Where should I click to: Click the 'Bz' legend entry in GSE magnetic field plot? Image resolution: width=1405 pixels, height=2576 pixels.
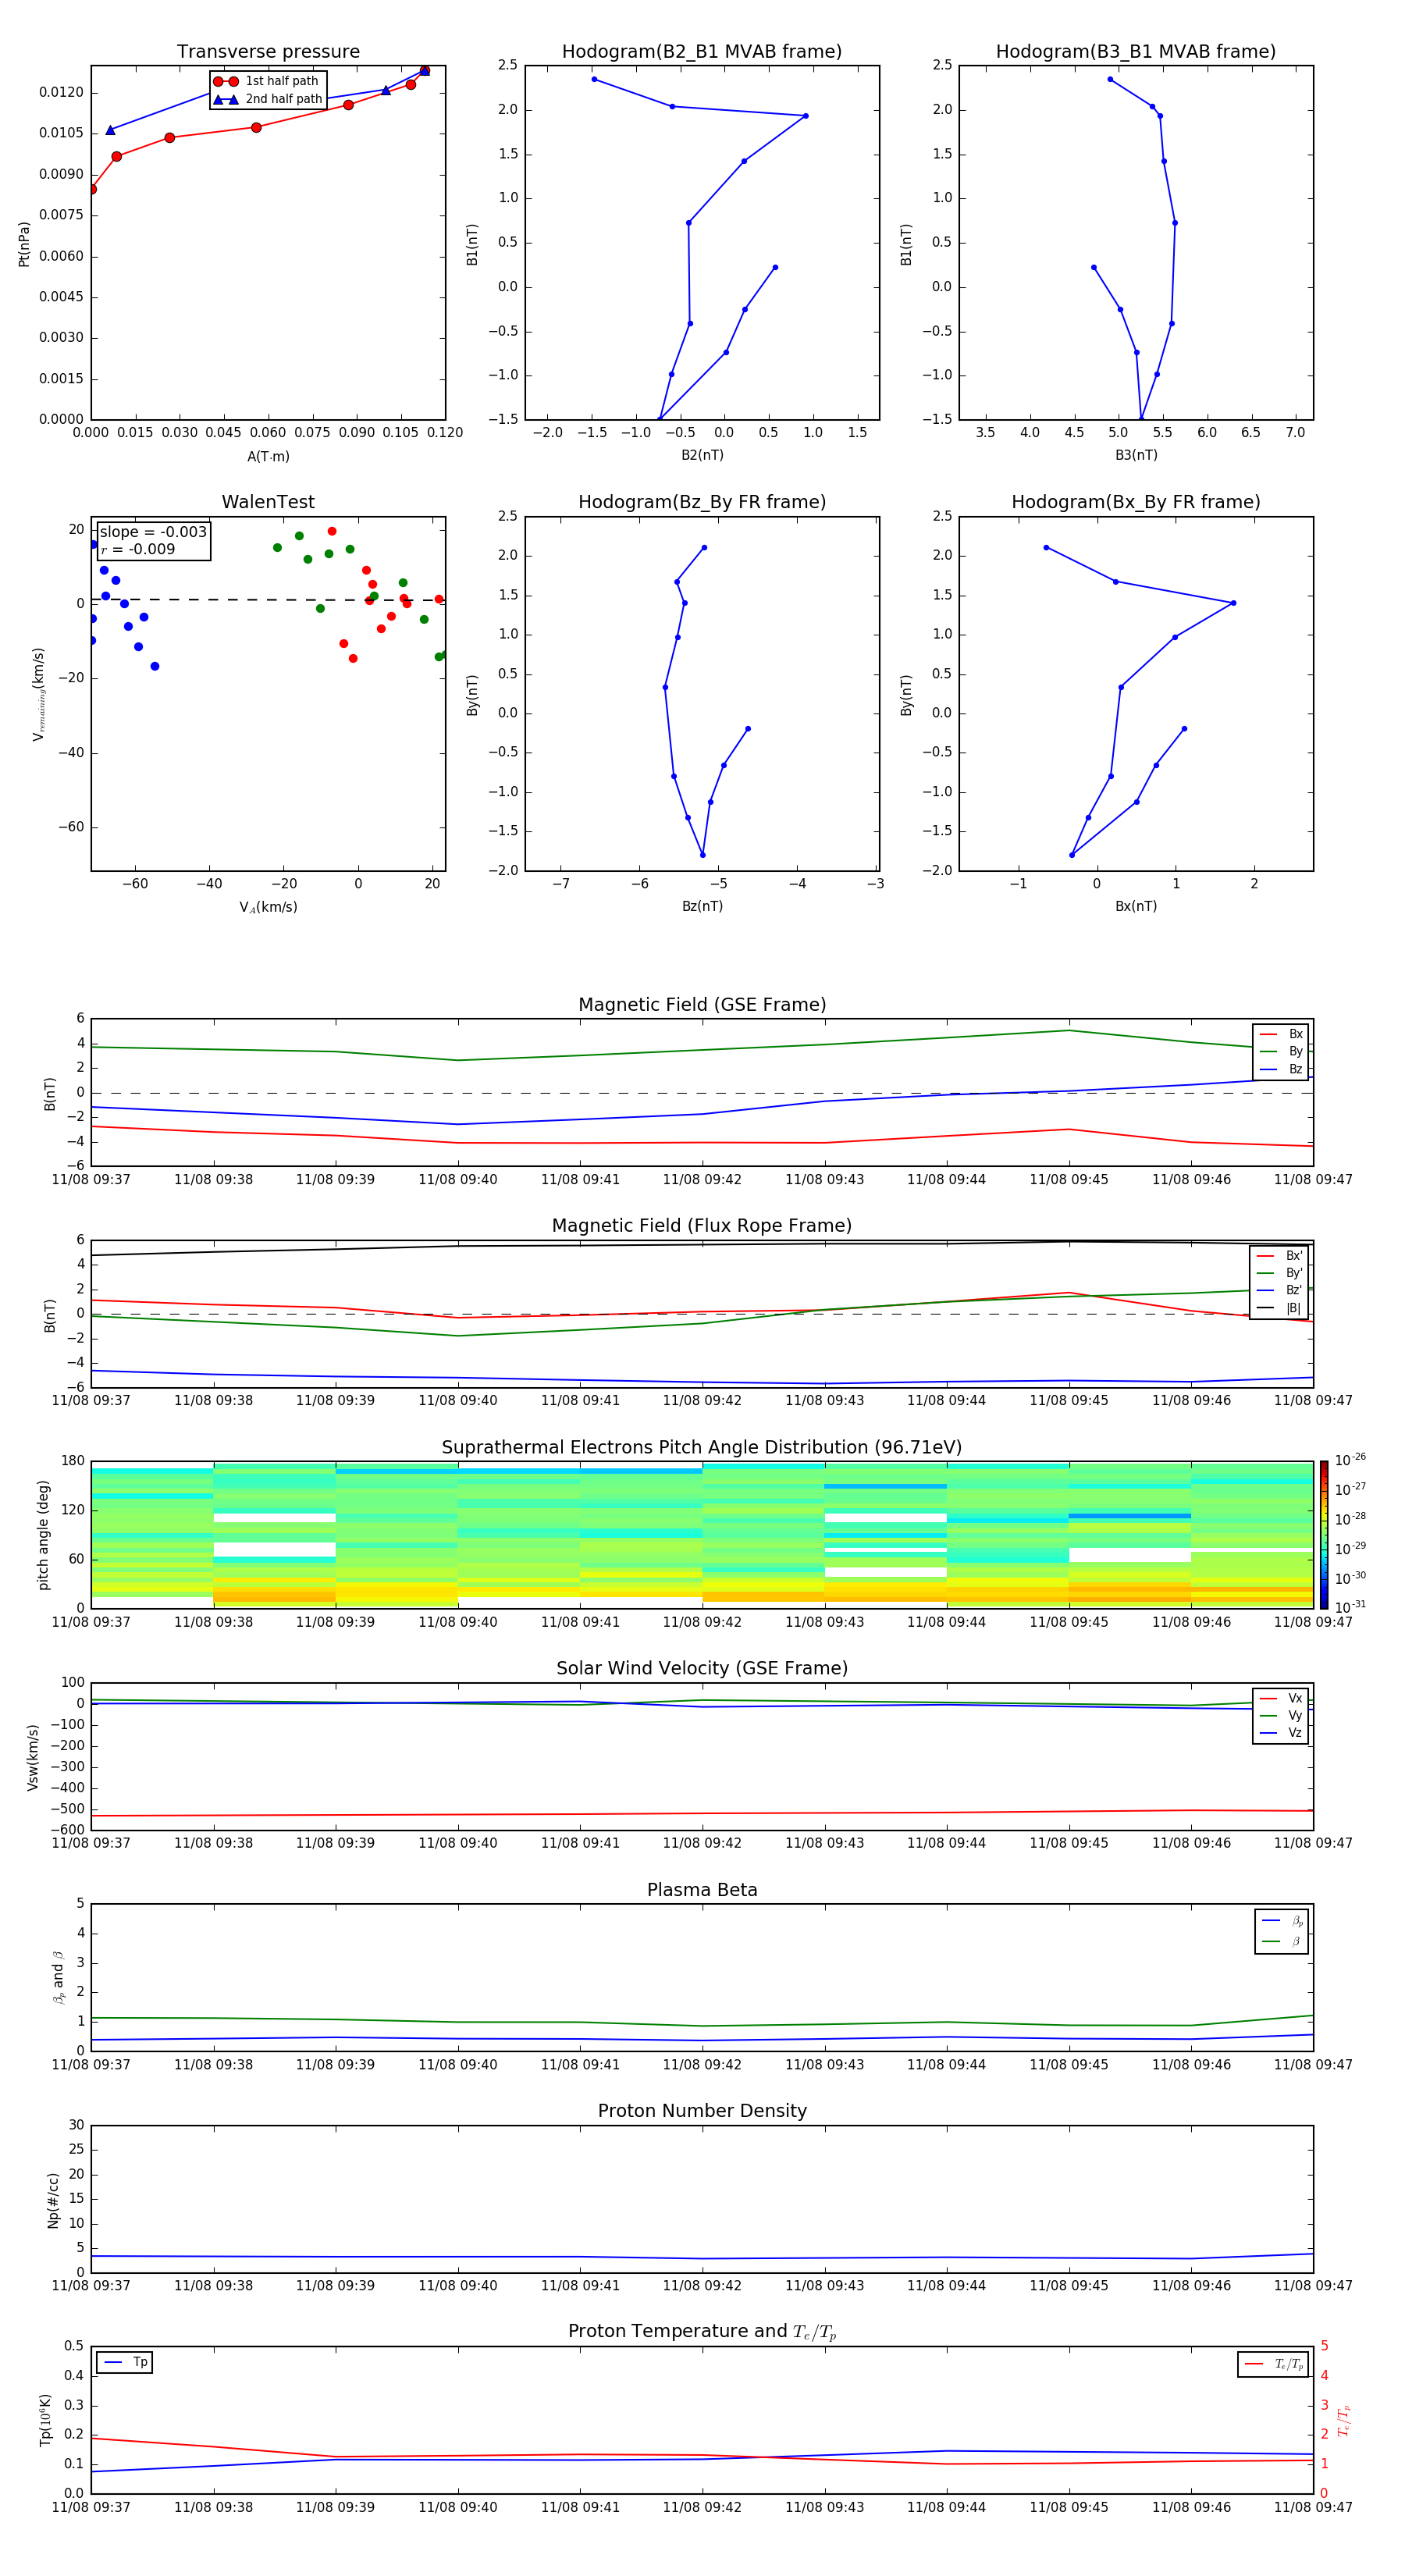click(x=1281, y=1069)
